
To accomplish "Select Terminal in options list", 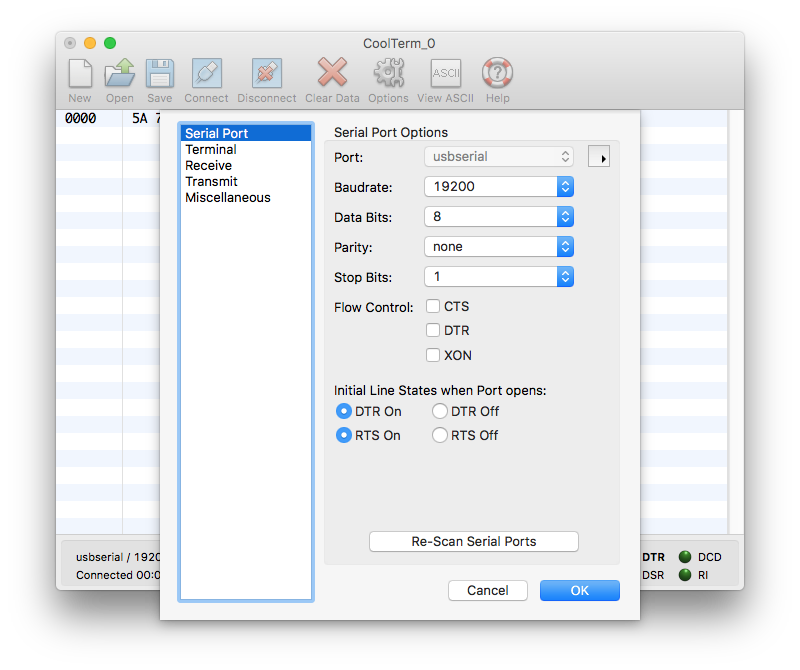I will tap(246, 150).
